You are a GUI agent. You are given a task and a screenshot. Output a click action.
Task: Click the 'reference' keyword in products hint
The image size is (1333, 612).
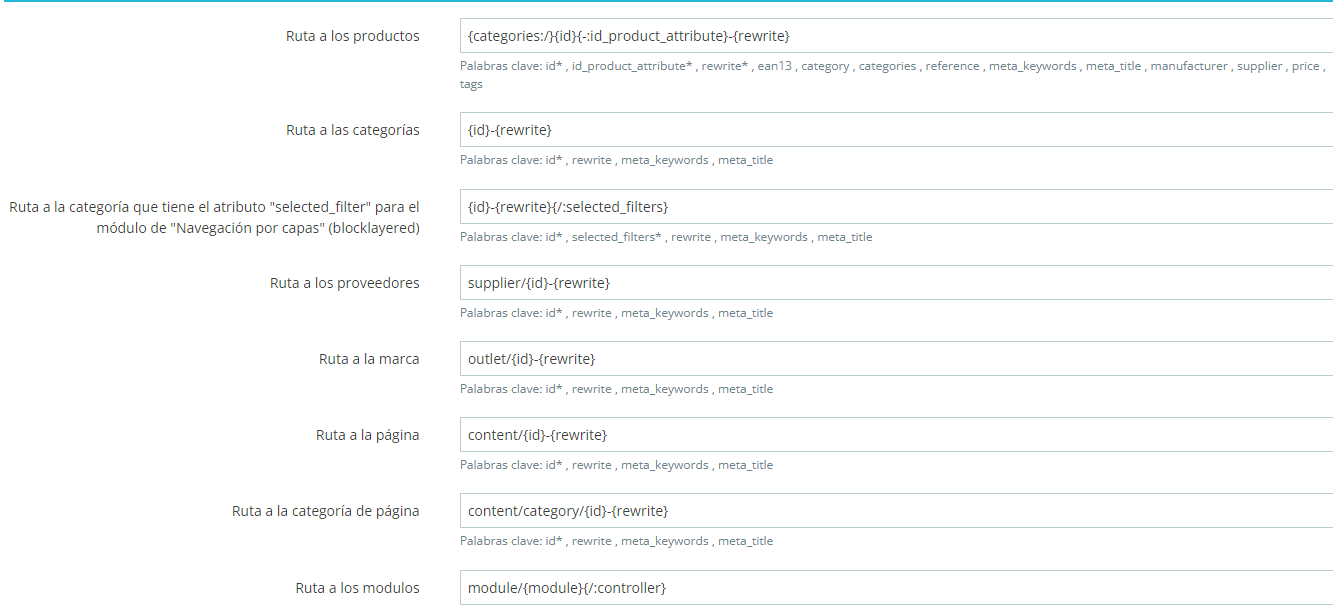pos(952,66)
